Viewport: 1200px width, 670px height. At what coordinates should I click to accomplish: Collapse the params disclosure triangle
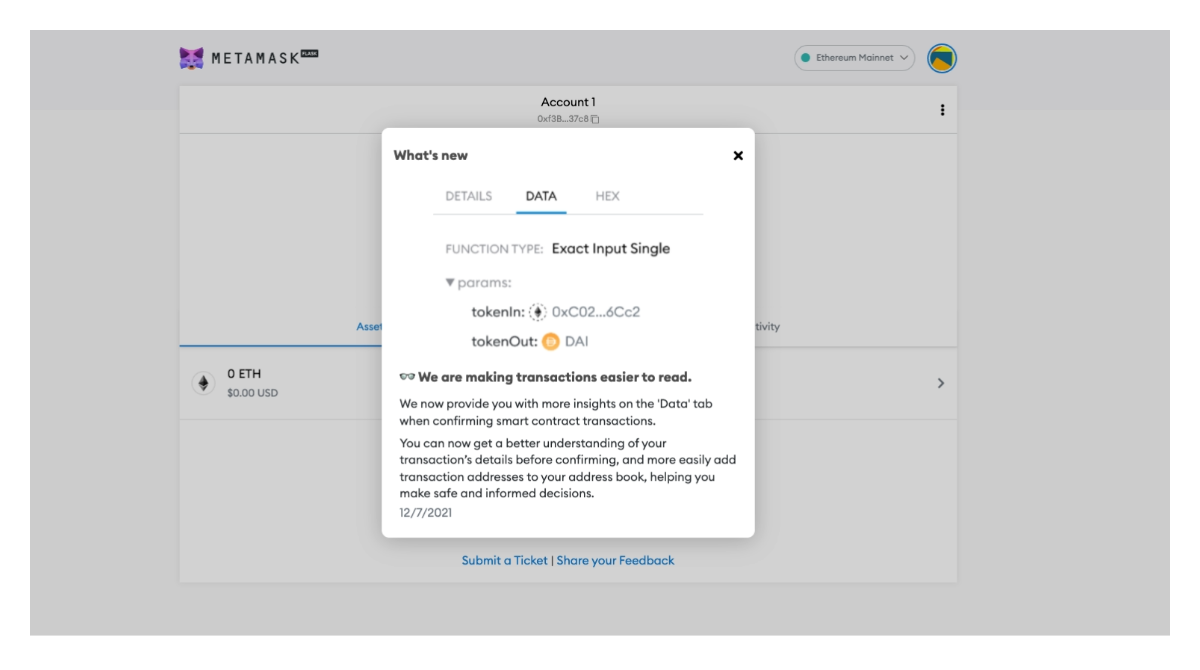(450, 283)
